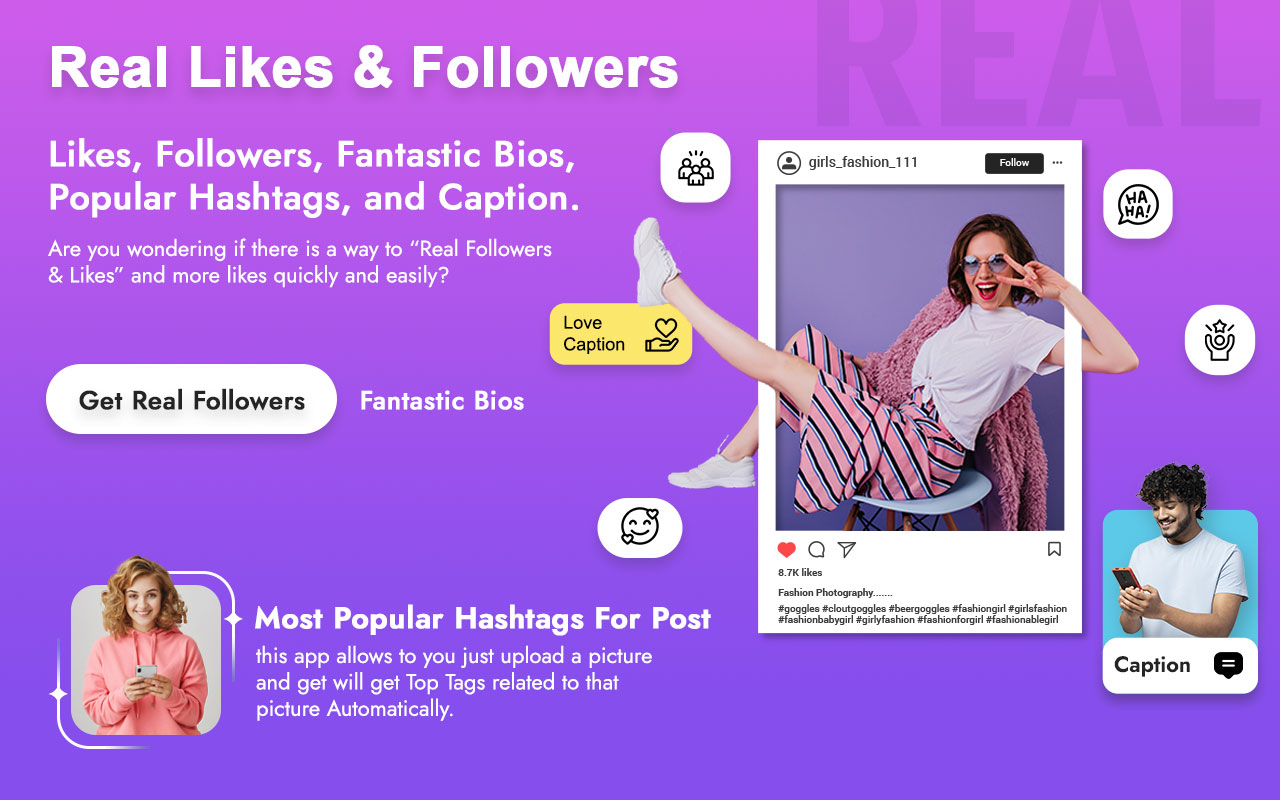Click the winking face emoji icon

[x=639, y=527]
